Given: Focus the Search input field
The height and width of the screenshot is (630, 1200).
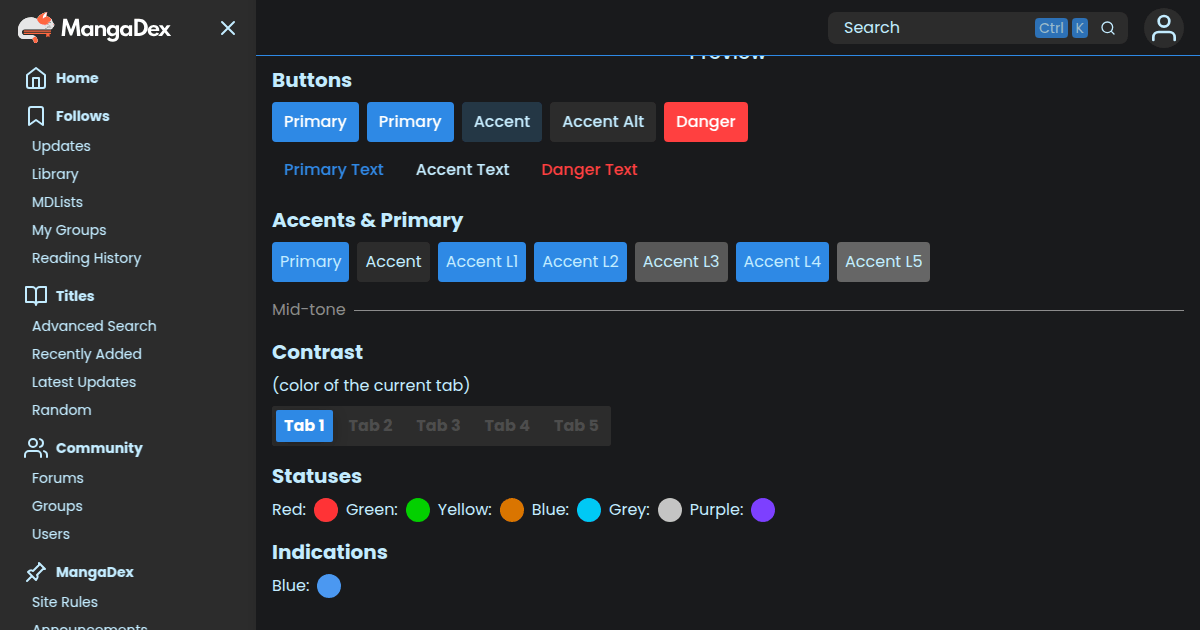Looking at the screenshot, I should tap(978, 28).
